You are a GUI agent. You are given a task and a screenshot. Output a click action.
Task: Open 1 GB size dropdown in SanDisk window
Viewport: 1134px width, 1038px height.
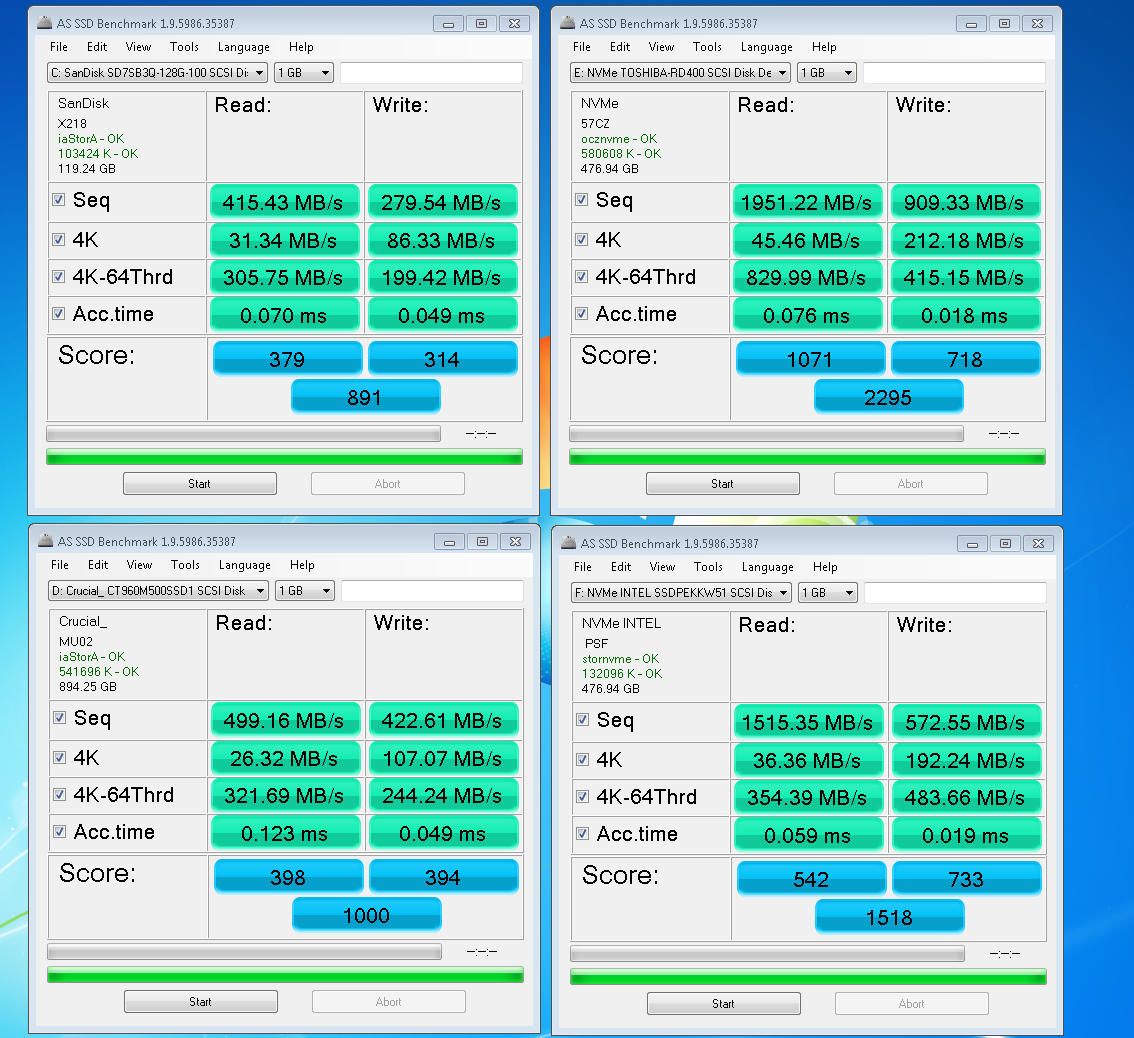click(x=304, y=72)
